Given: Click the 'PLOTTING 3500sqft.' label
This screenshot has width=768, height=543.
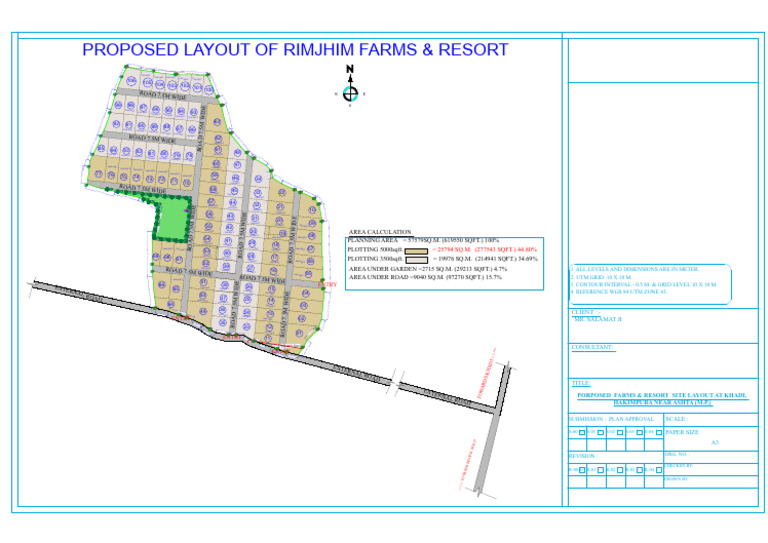Looking at the screenshot, I should (375, 259).
